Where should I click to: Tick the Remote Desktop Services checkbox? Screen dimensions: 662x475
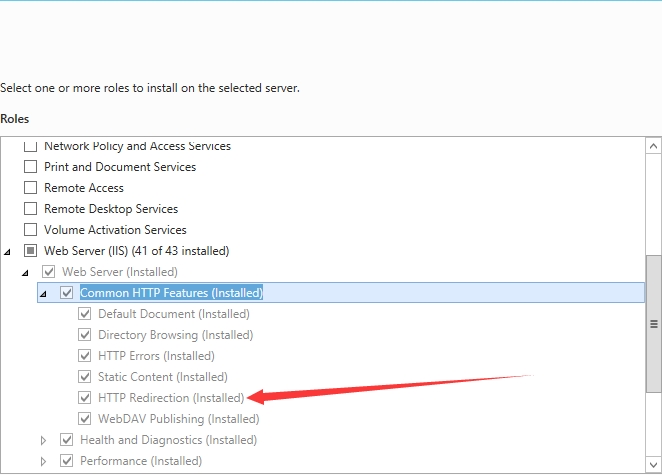[30, 209]
